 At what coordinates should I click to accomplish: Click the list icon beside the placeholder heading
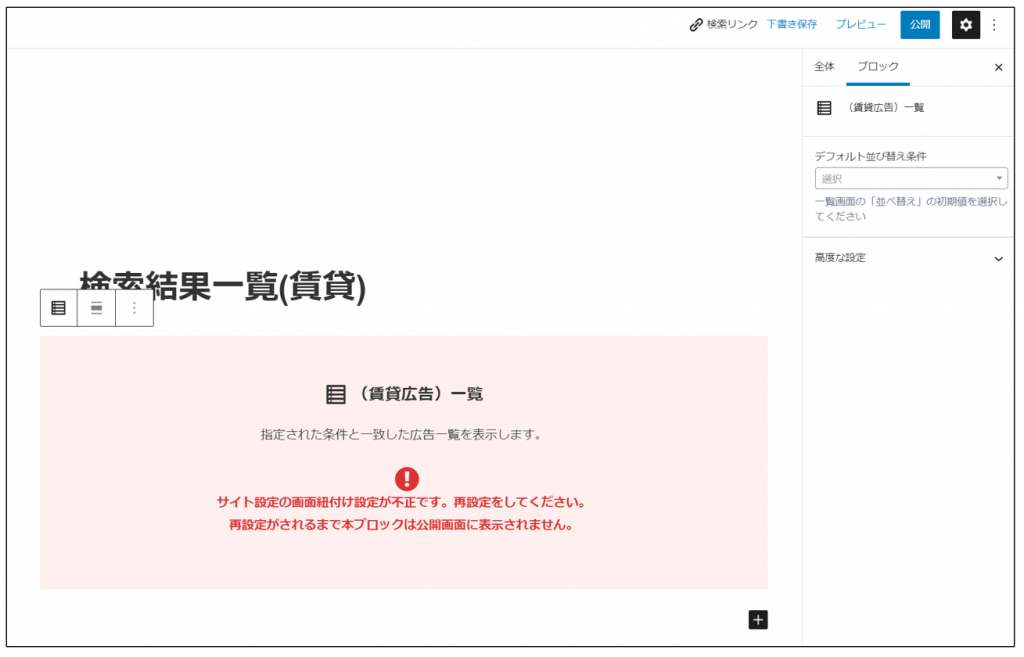(x=336, y=394)
